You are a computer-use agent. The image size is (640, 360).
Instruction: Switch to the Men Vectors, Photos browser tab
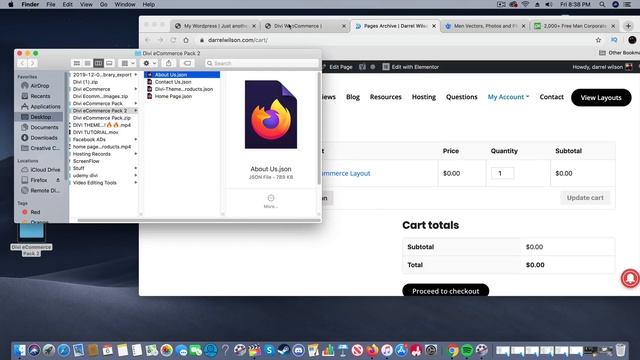pos(485,26)
